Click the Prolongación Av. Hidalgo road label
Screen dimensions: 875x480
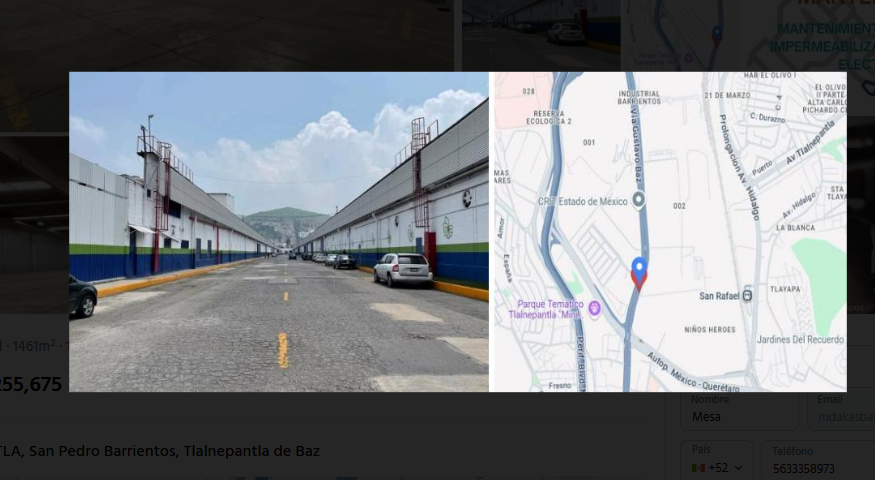[740, 167]
